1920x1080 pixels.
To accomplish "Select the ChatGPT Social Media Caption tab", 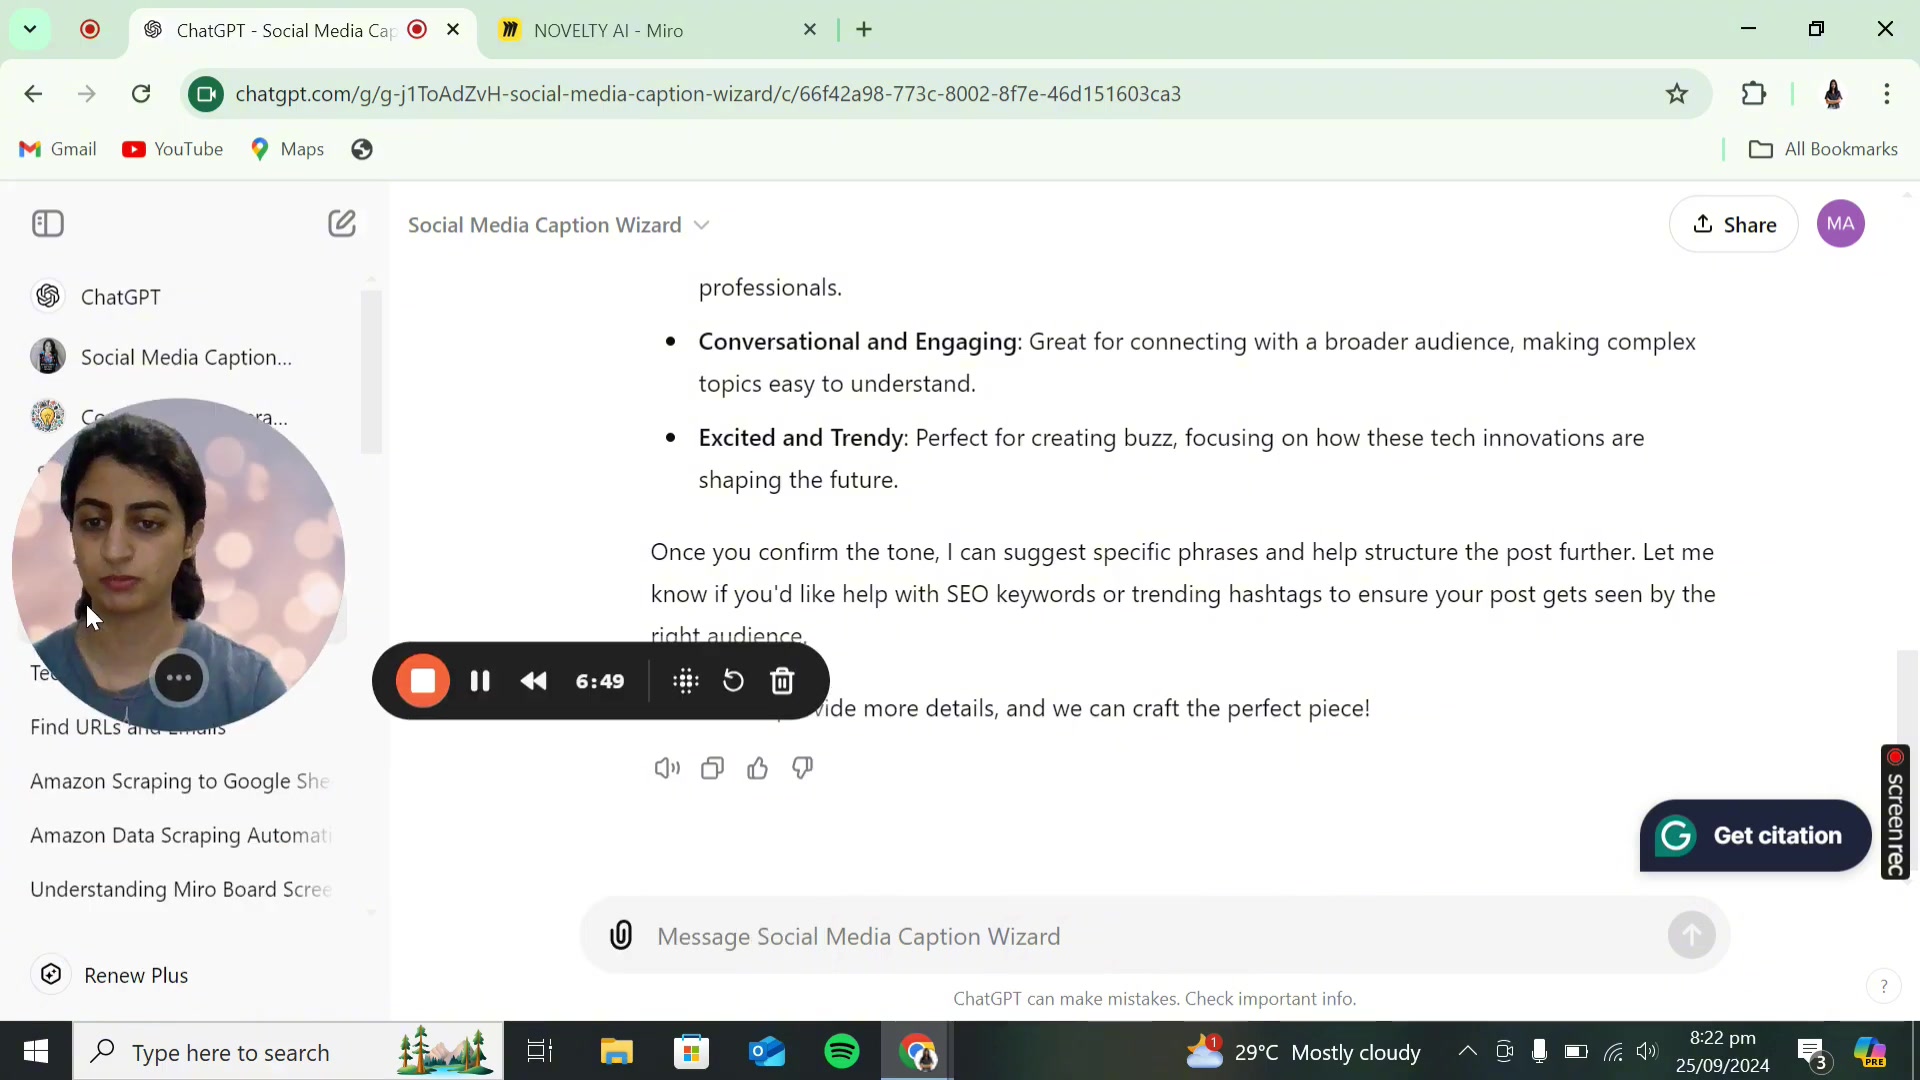I will pyautogui.click(x=285, y=30).
